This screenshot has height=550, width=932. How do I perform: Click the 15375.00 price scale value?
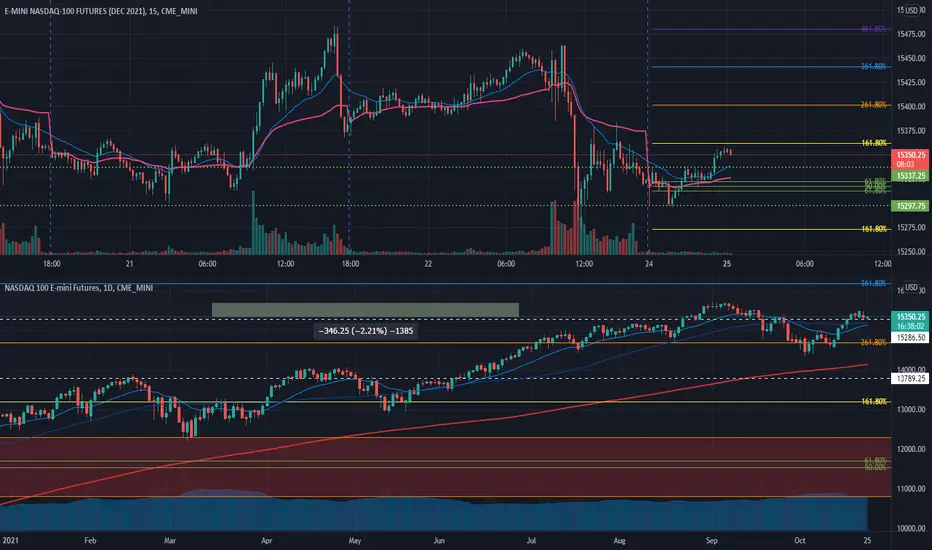click(911, 131)
